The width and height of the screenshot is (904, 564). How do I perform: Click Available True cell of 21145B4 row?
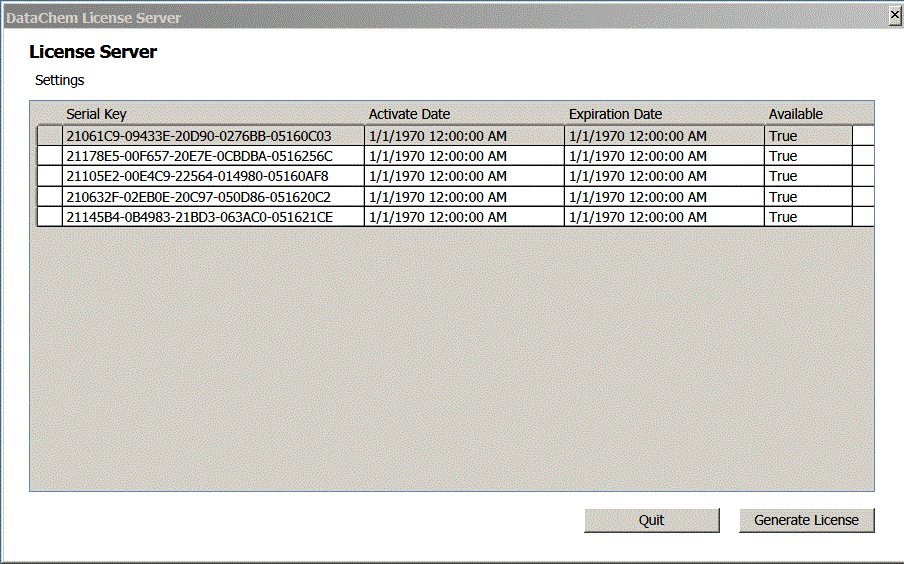click(x=808, y=217)
